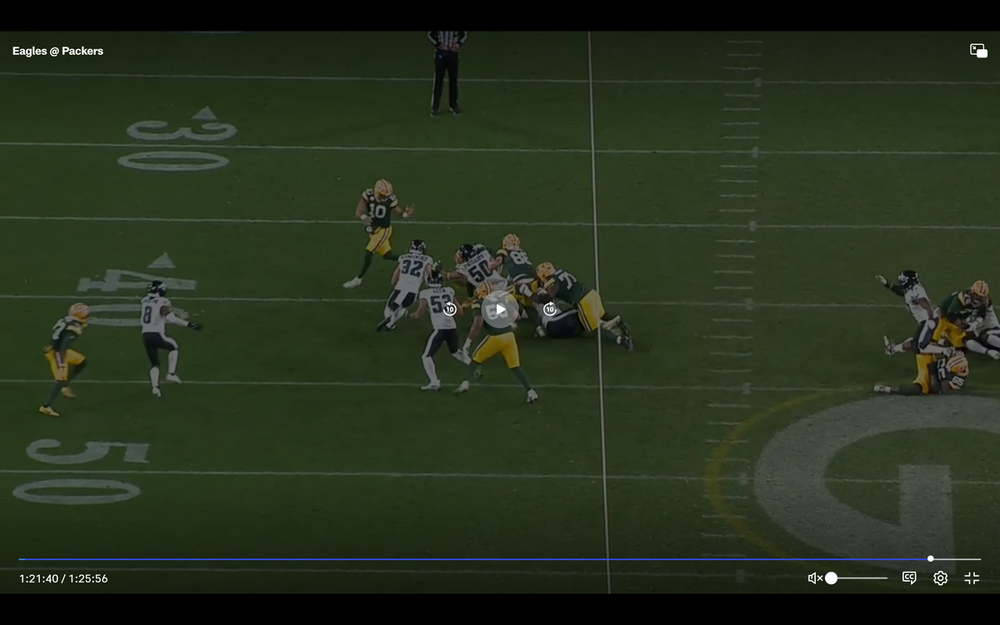Seek to the very start of the video

tap(20, 559)
